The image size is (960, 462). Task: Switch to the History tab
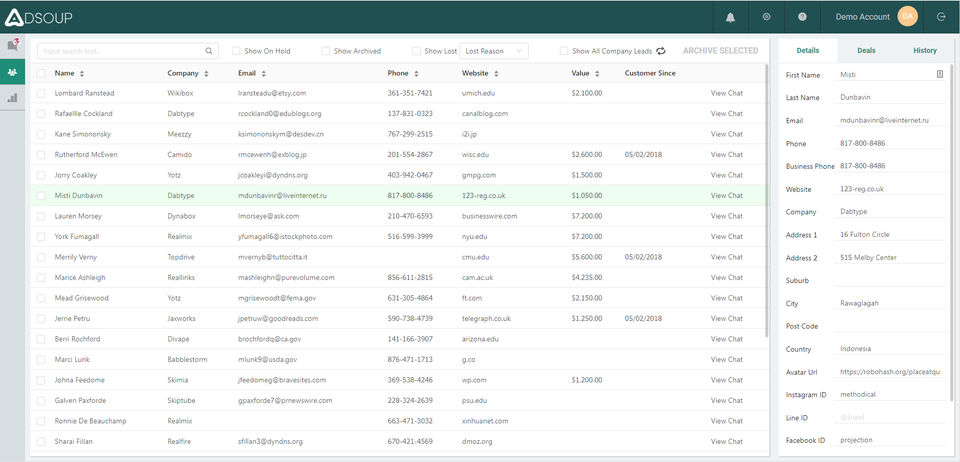point(924,51)
